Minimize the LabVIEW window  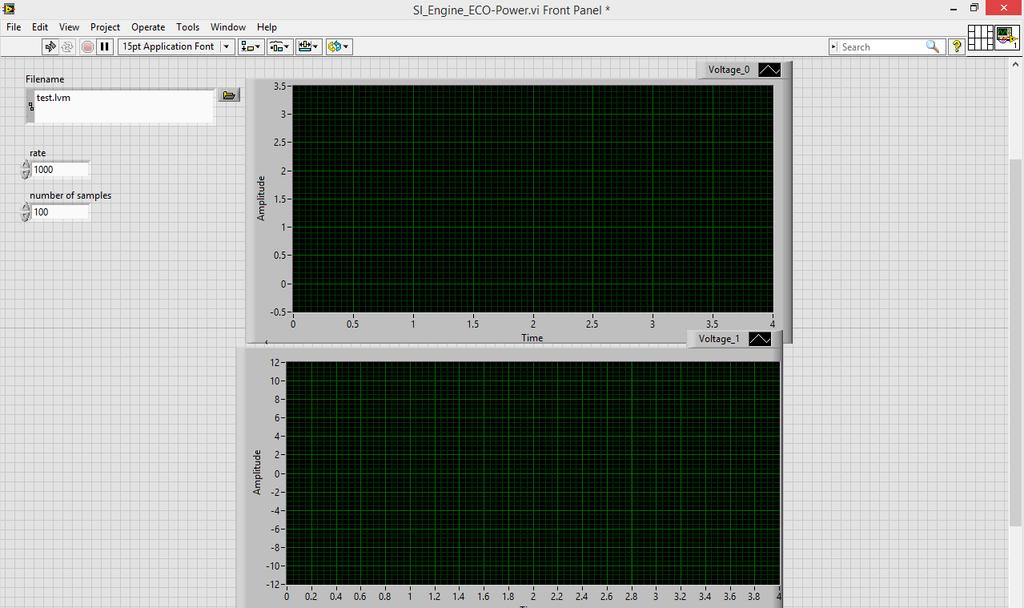tap(954, 8)
